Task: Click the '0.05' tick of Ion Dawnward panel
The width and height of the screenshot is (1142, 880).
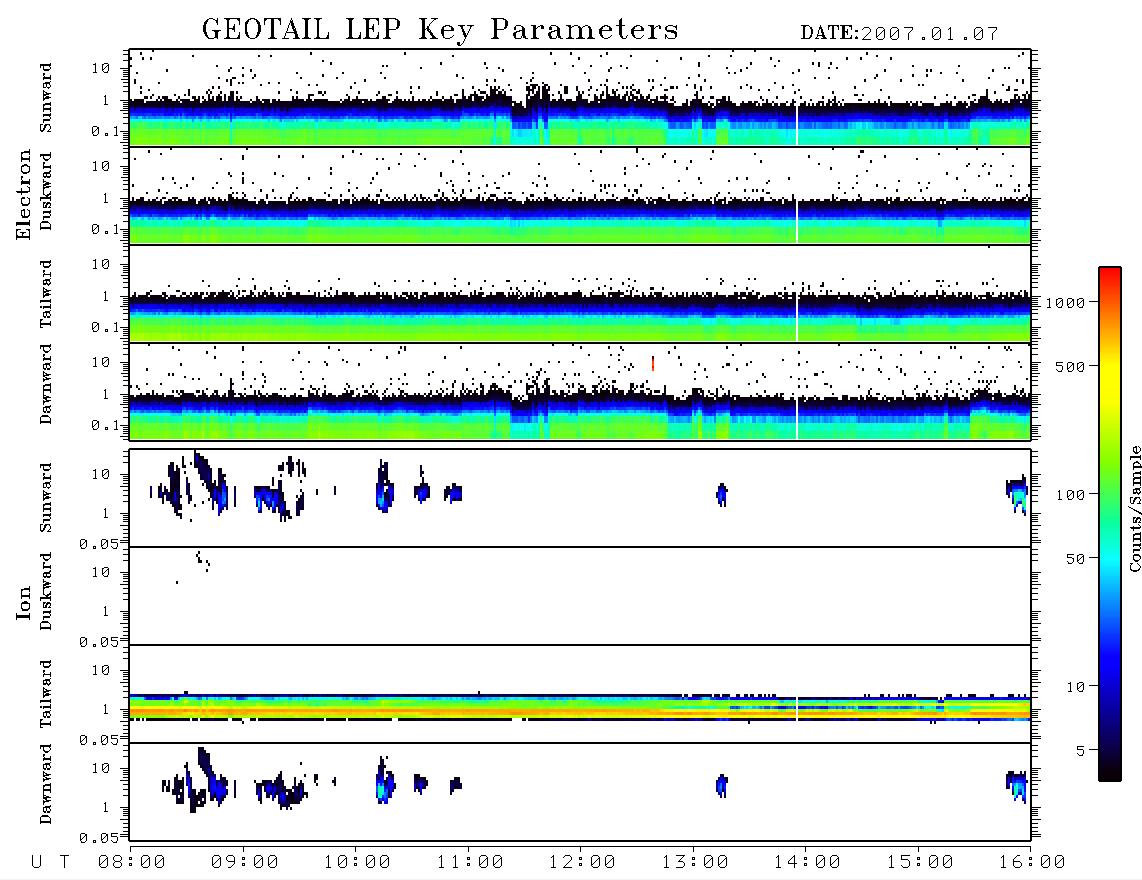Action: pos(98,838)
